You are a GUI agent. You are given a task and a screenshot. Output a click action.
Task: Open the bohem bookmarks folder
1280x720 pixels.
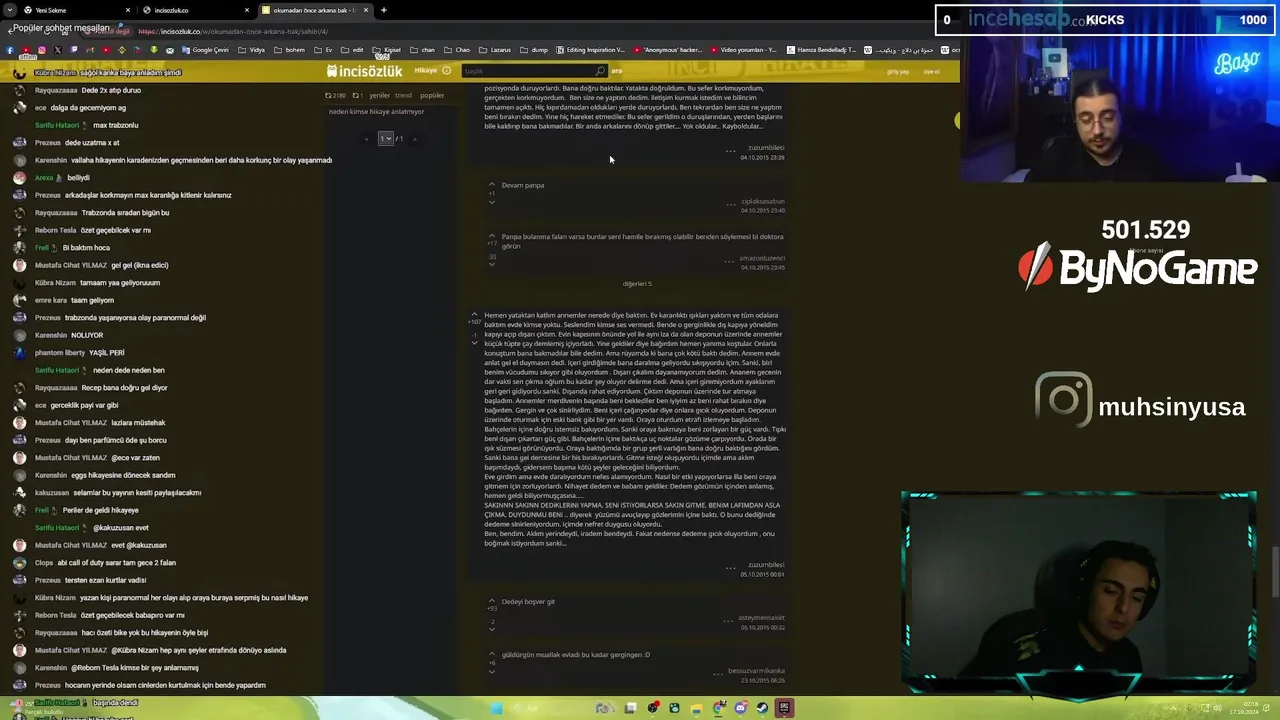click(x=290, y=50)
